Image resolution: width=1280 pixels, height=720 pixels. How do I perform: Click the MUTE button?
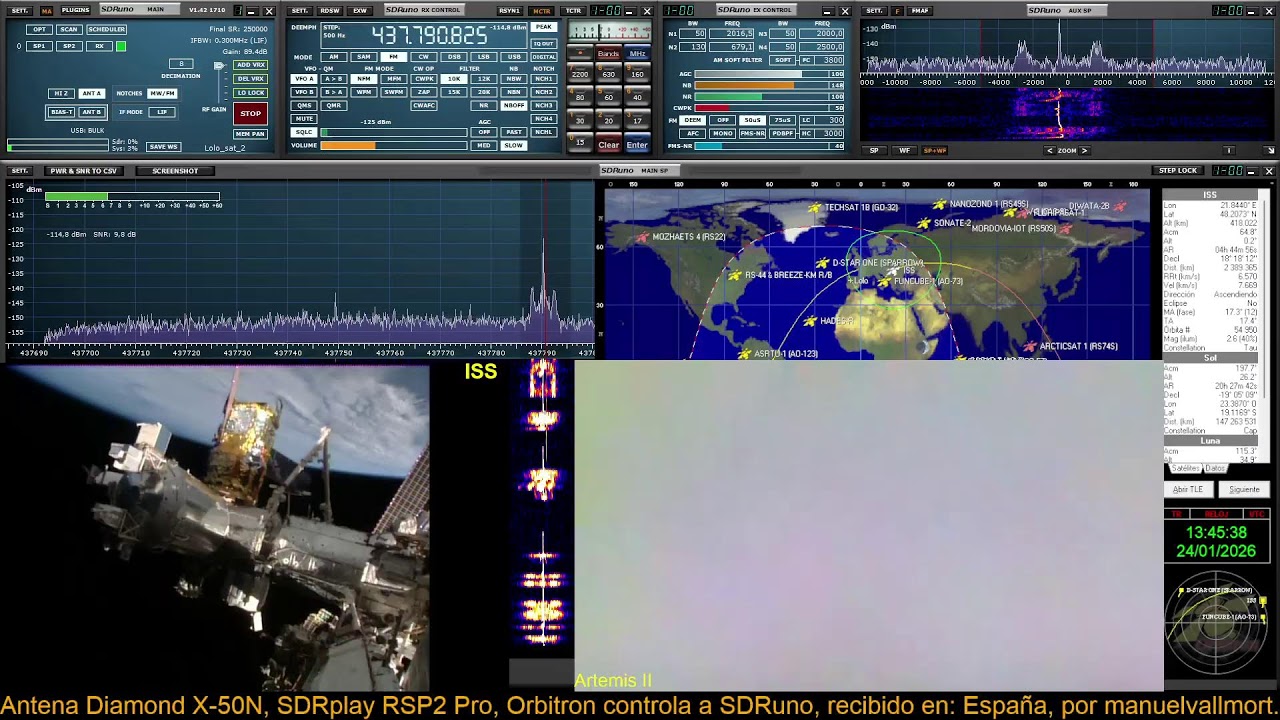point(303,119)
